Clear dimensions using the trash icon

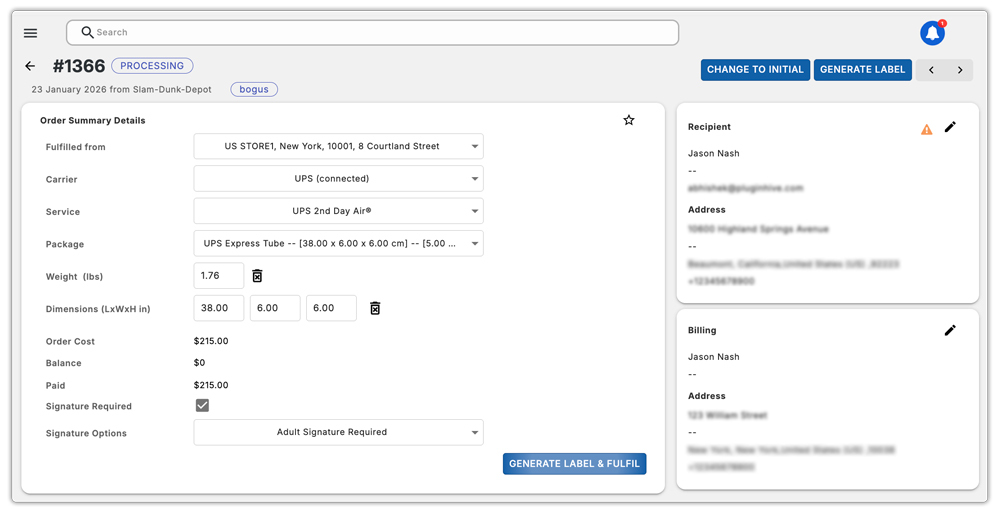[x=375, y=308]
